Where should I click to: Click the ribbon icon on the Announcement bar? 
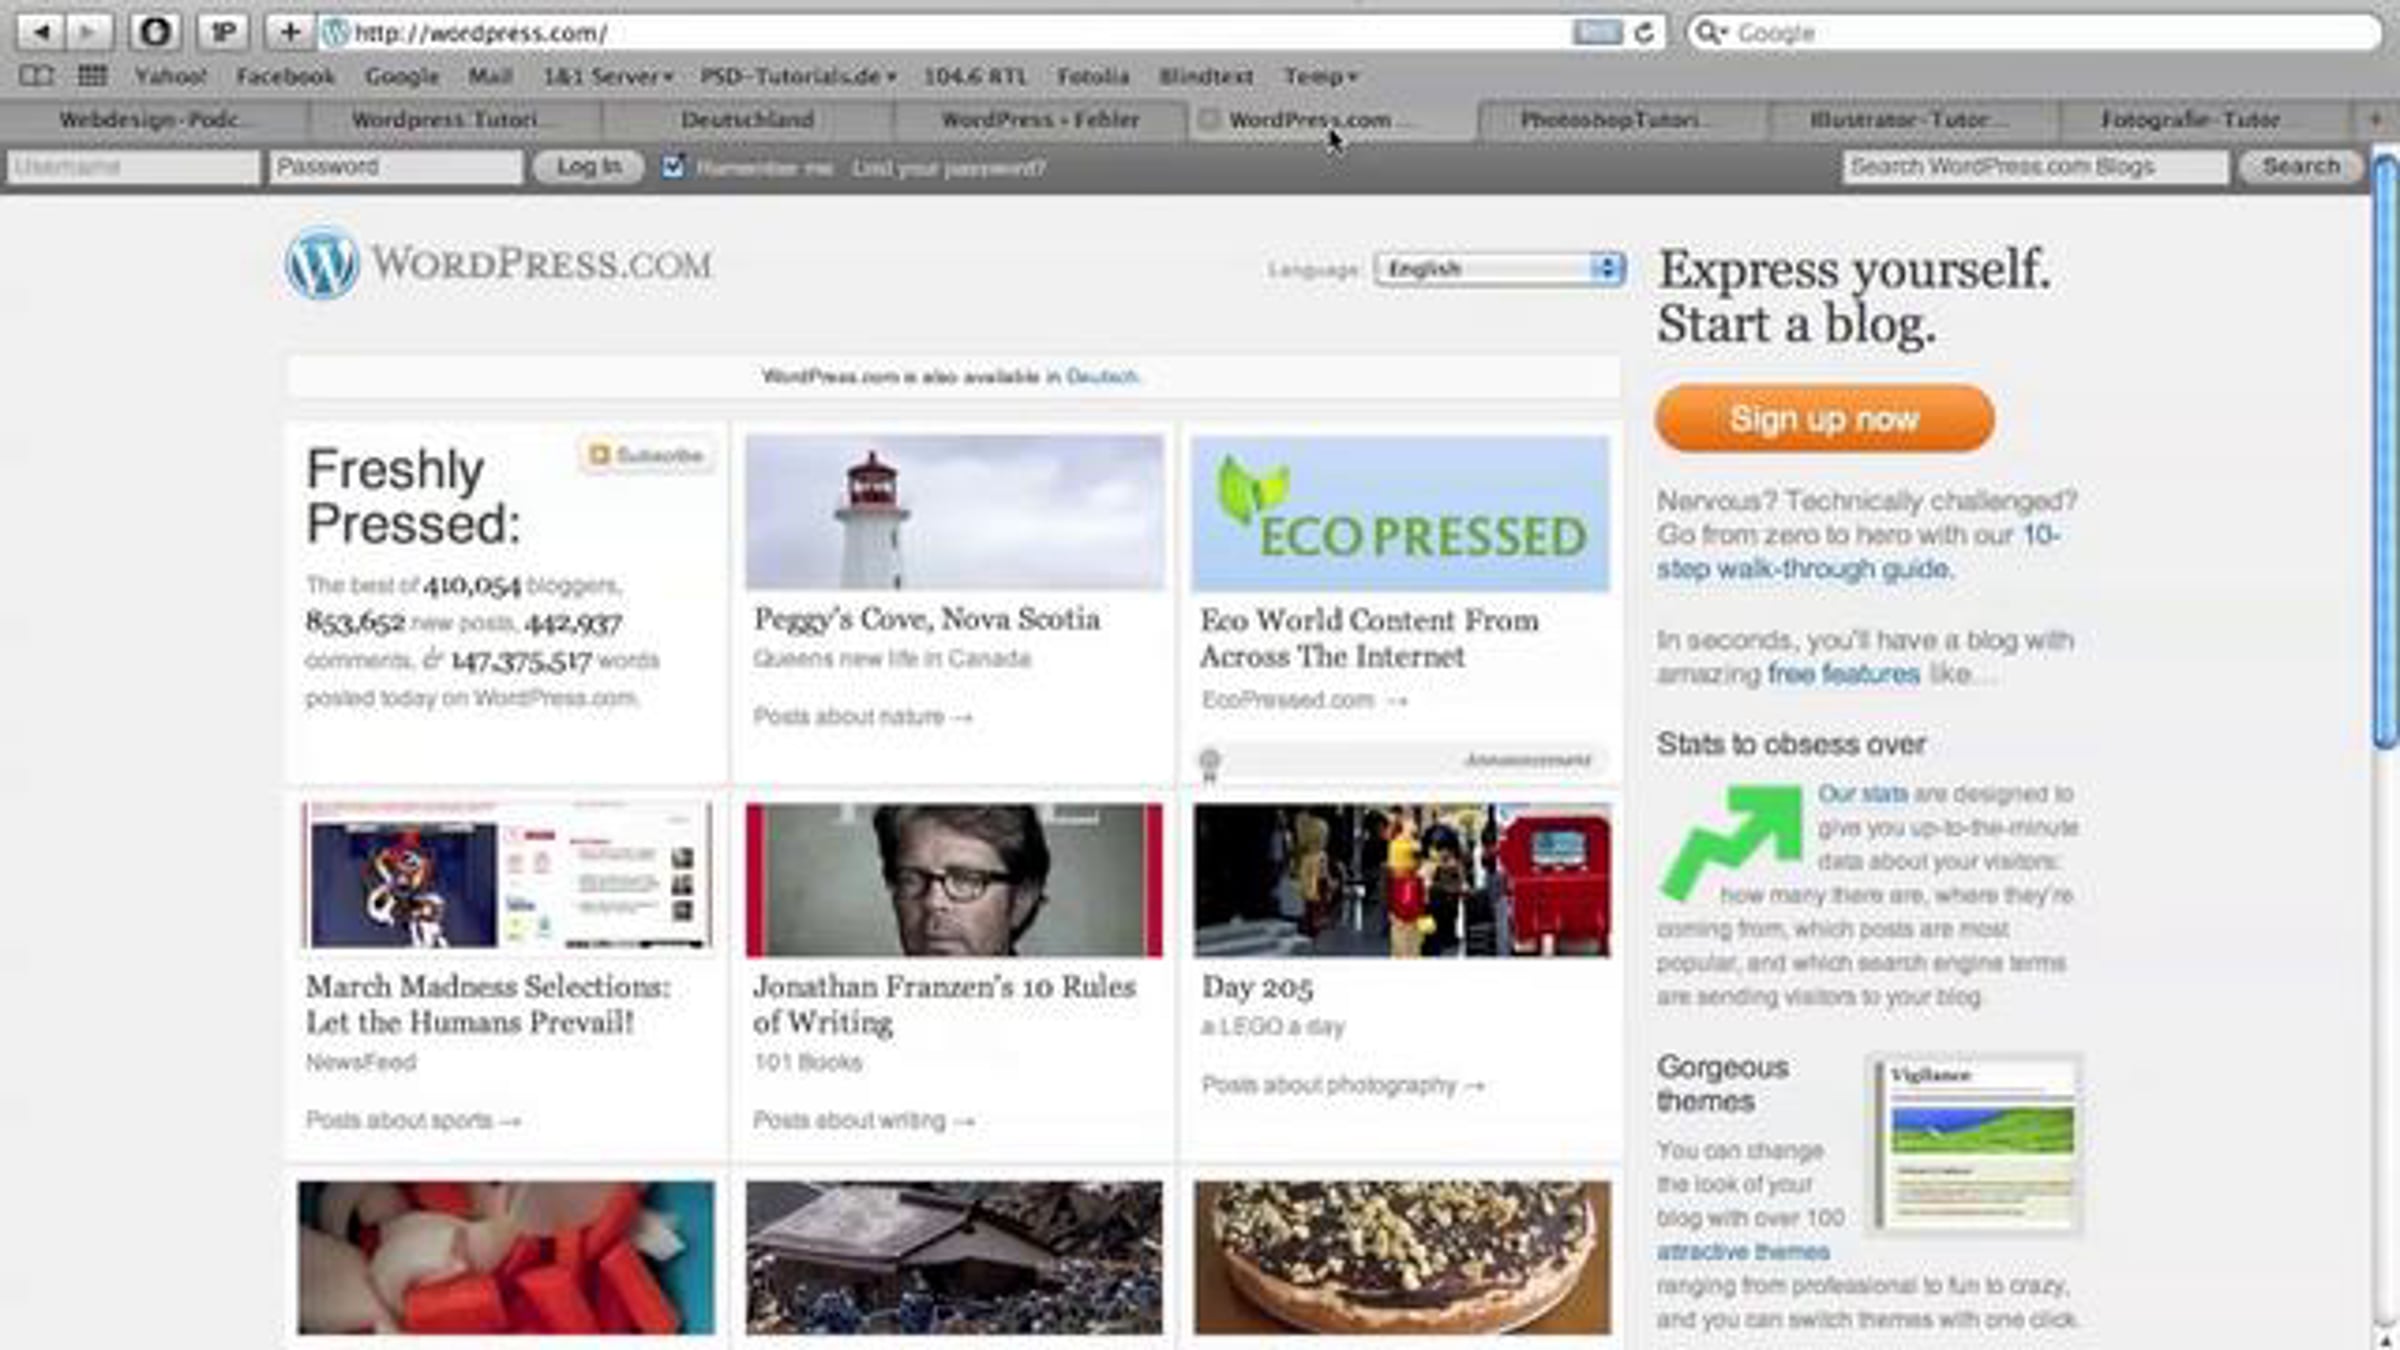tap(1210, 764)
